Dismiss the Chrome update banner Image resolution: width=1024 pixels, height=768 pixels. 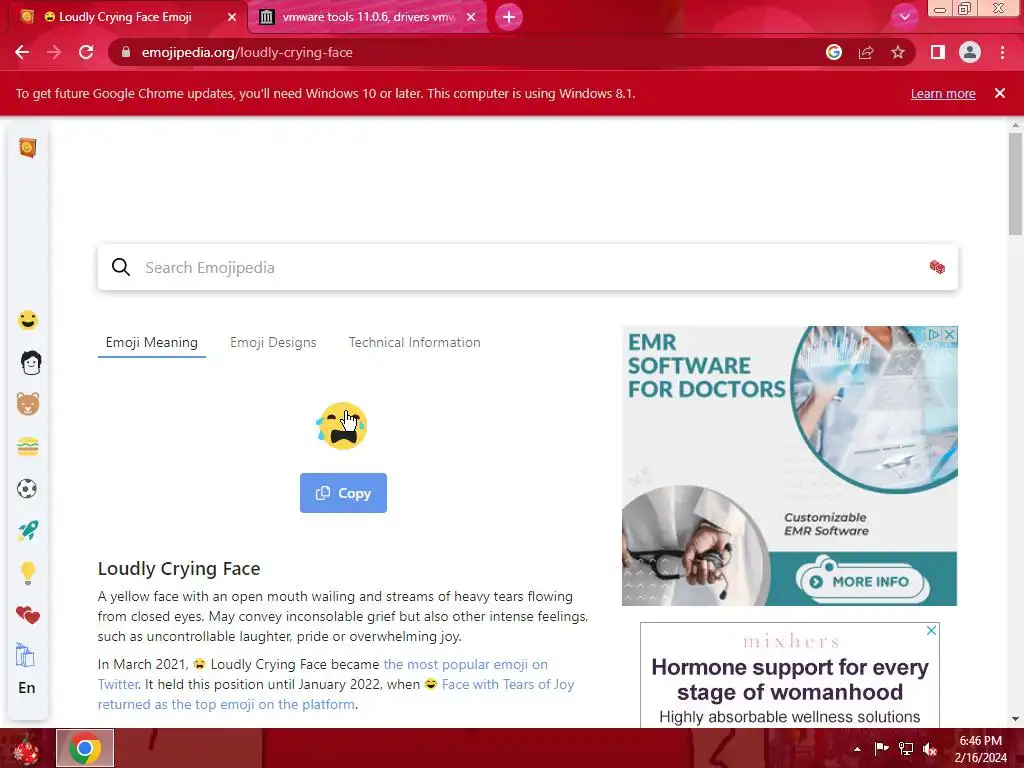[1000, 93]
